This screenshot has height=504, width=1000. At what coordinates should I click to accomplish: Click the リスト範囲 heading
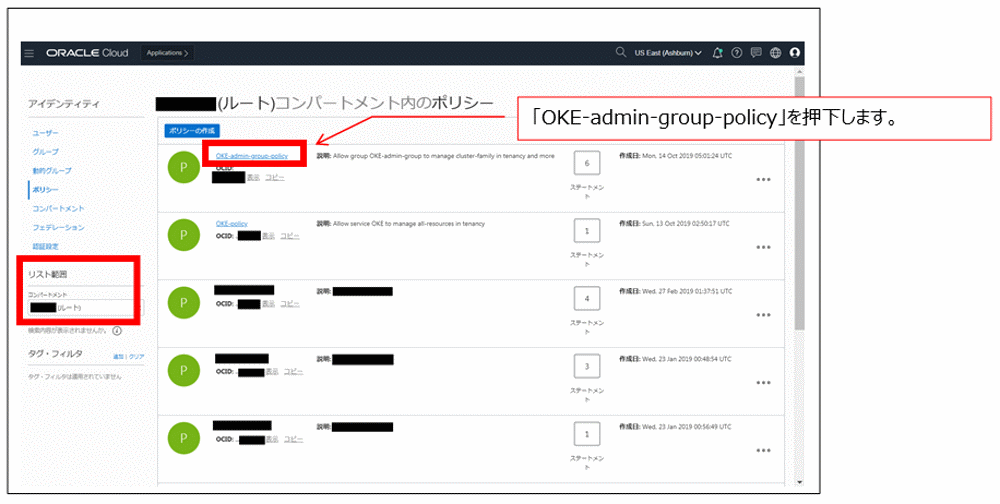(47, 274)
